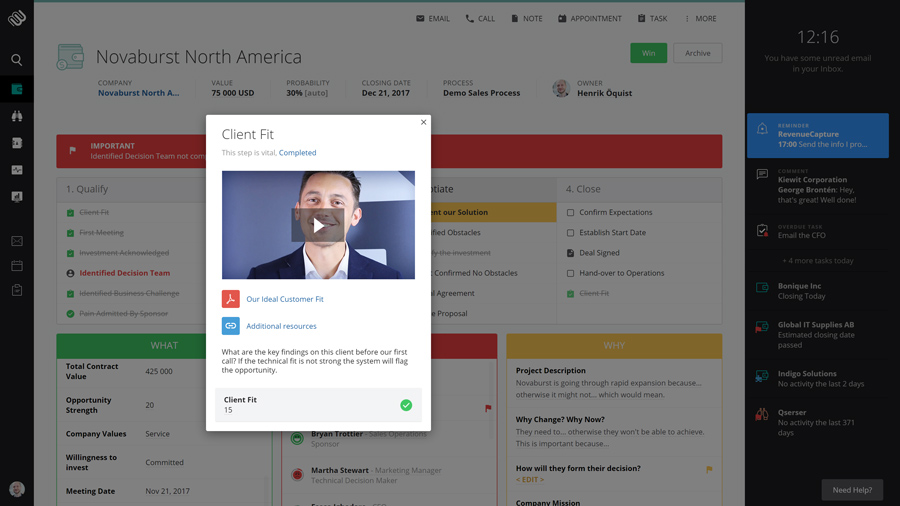The height and width of the screenshot is (506, 900).
Task: Click Bryan Trottier's green status icon
Action: [x=297, y=438]
